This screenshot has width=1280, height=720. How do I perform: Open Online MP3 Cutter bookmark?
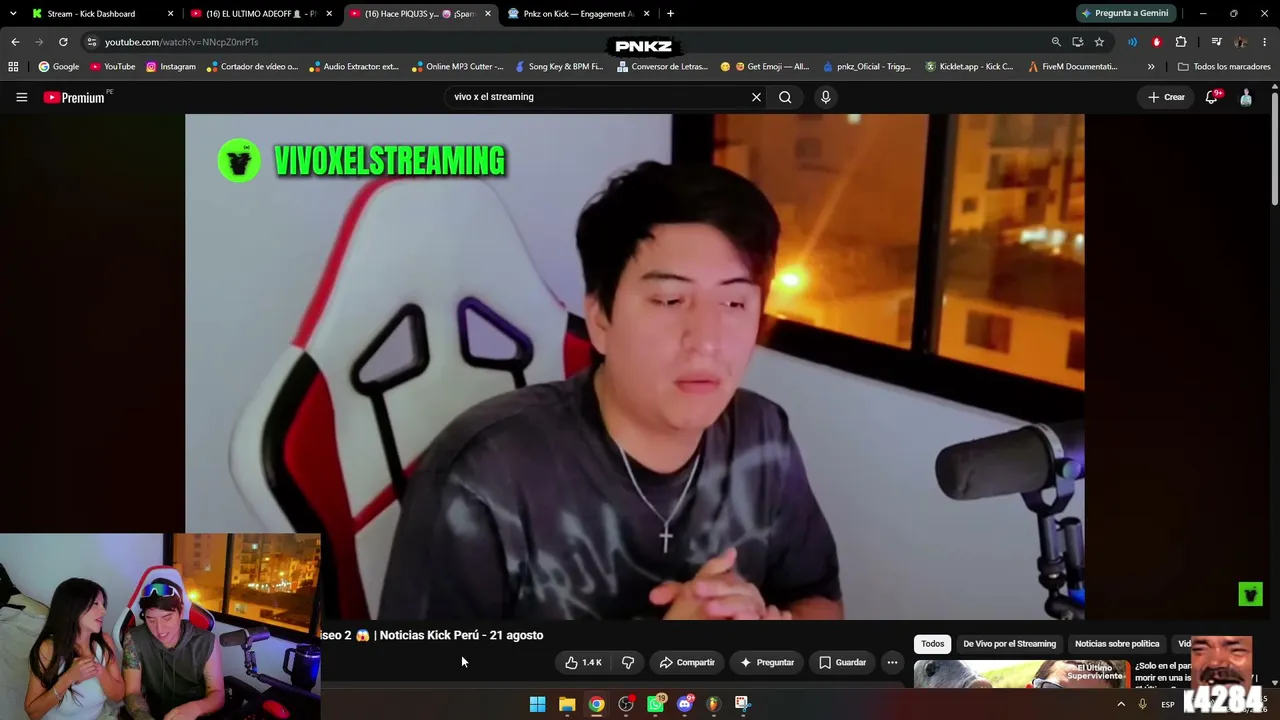458,67
